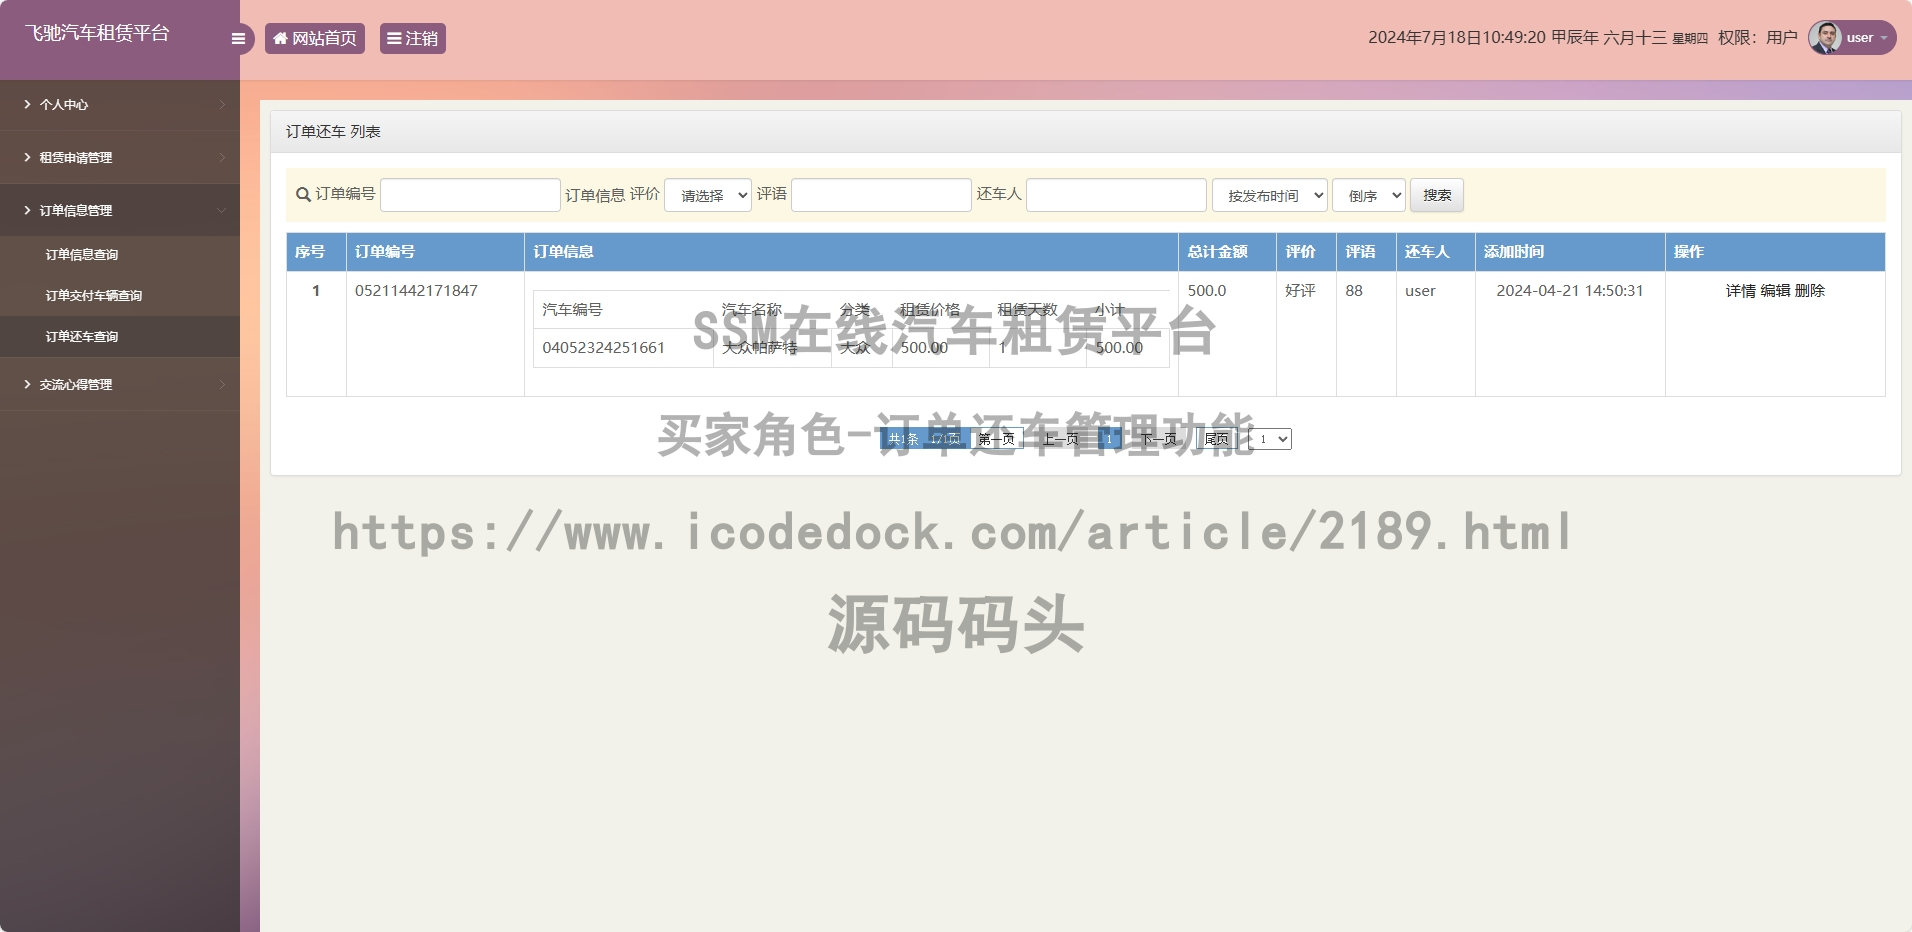
Task: Go to 第一页 in pagination
Action: tap(997, 439)
